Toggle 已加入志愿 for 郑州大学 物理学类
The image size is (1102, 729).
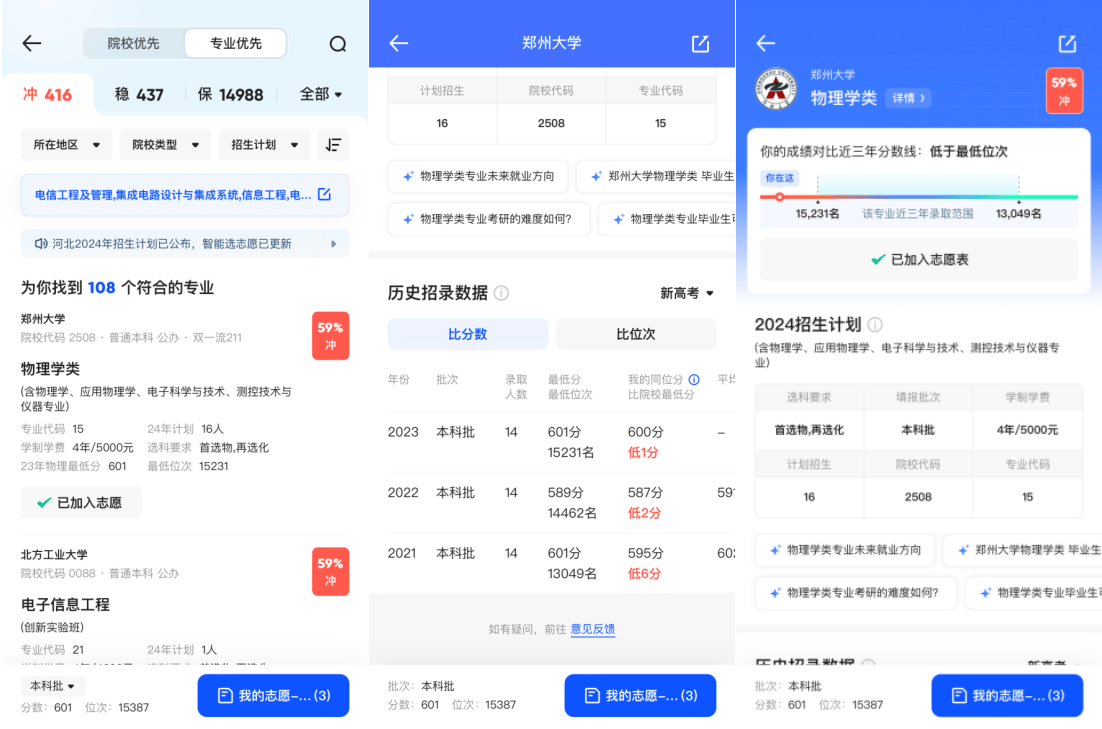[81, 503]
